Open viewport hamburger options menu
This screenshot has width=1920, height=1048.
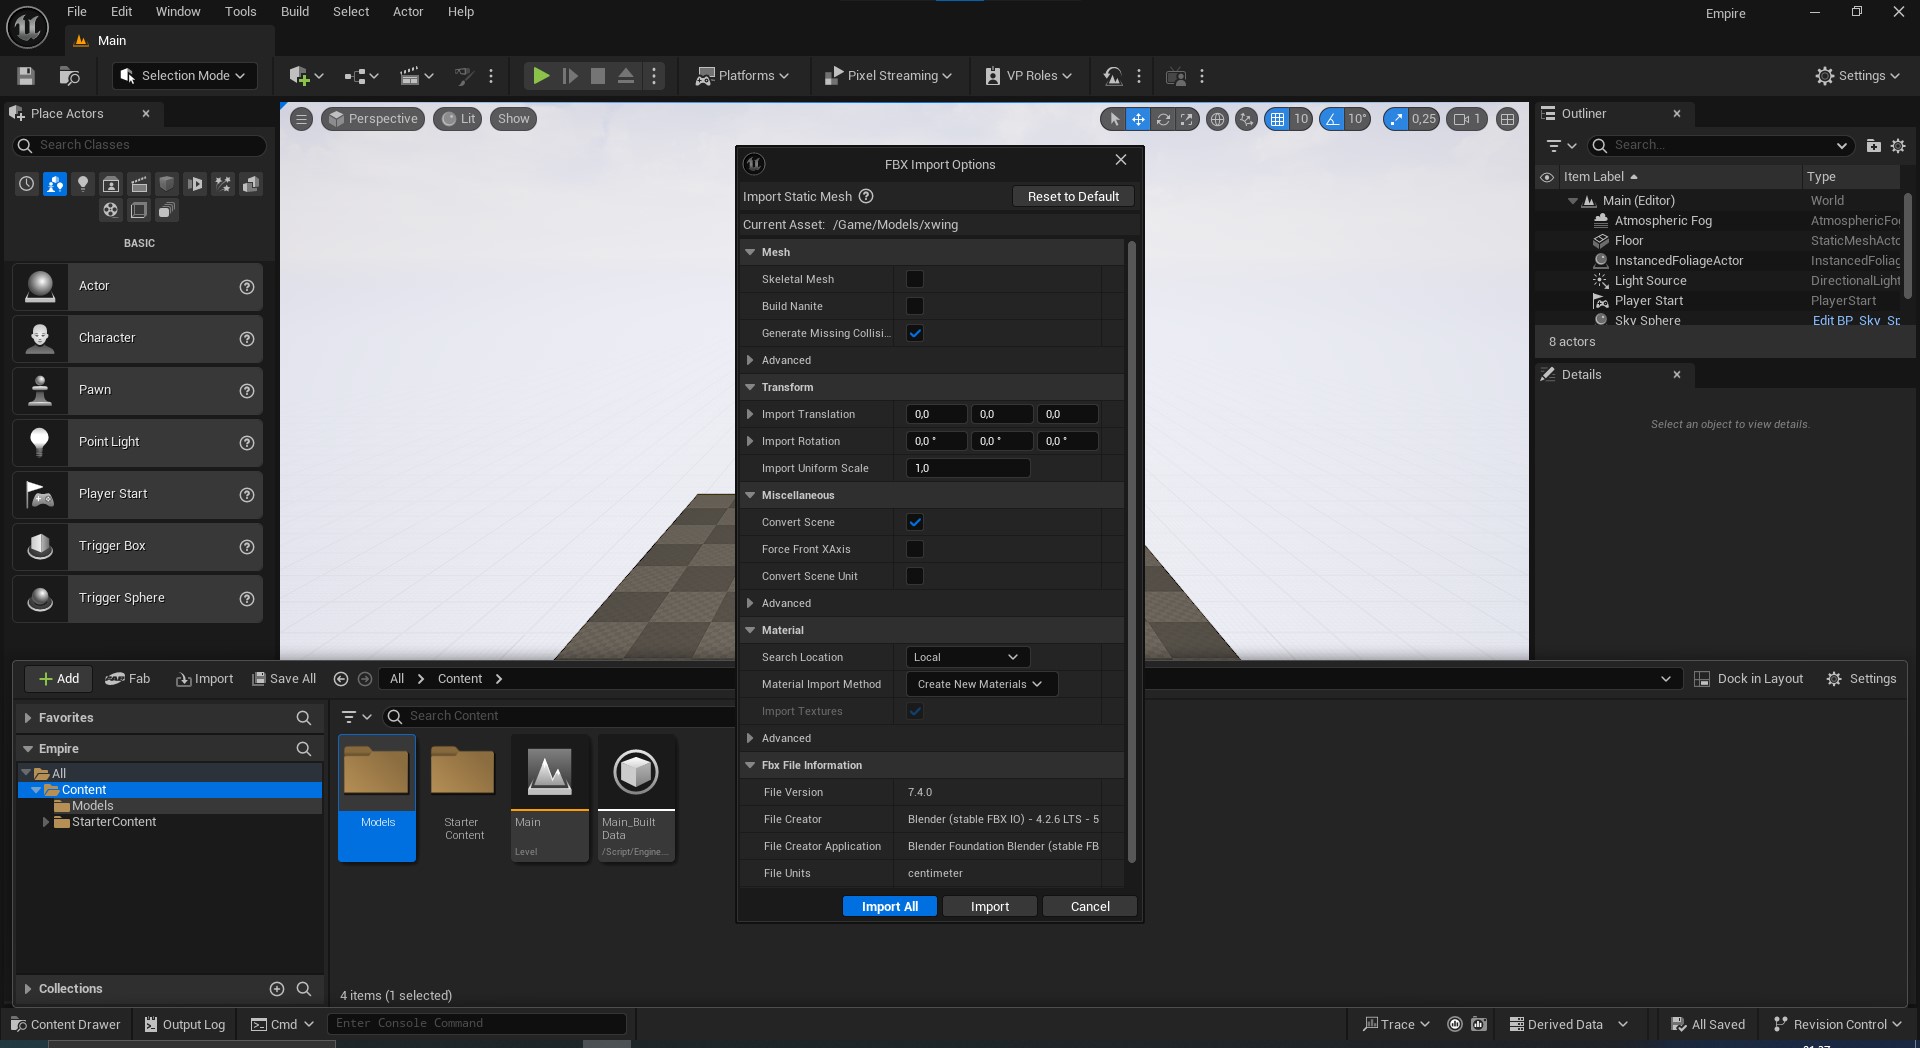point(301,119)
